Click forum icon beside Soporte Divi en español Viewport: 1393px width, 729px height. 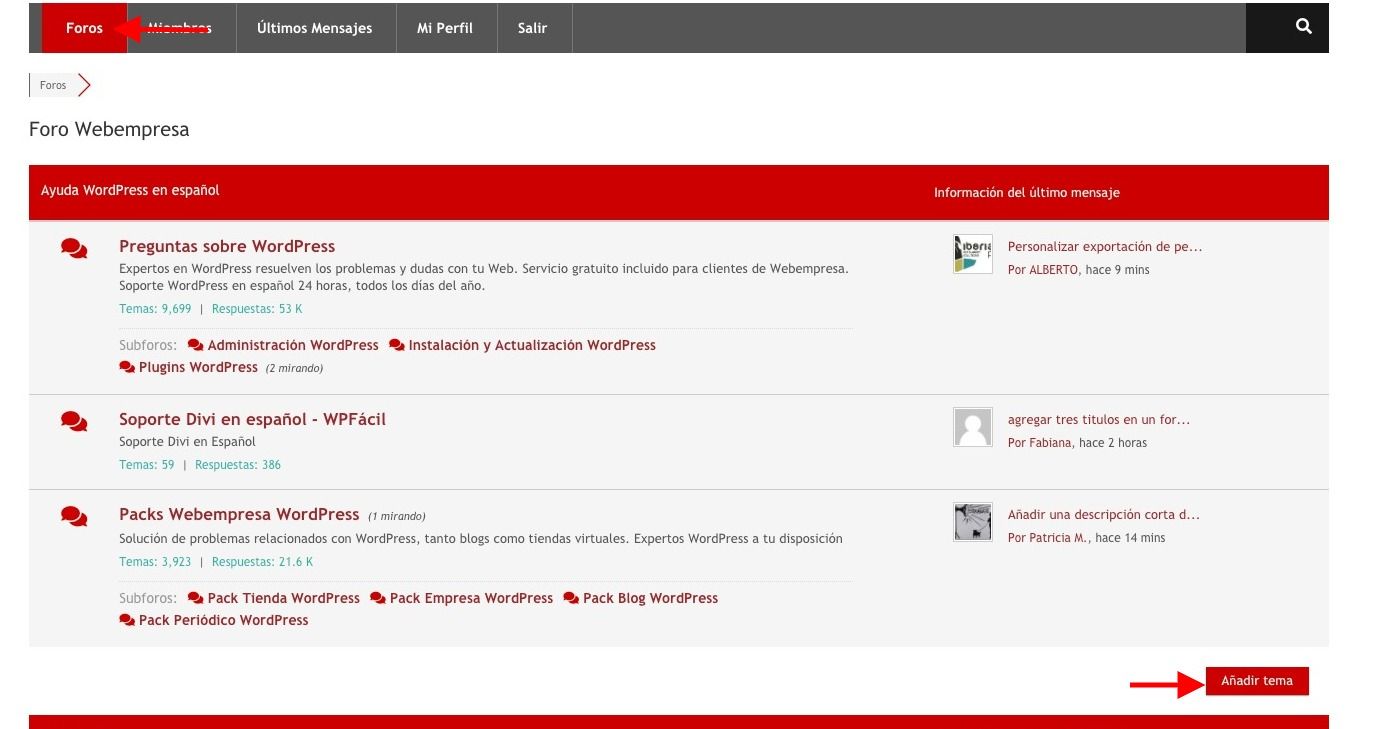[x=74, y=422]
